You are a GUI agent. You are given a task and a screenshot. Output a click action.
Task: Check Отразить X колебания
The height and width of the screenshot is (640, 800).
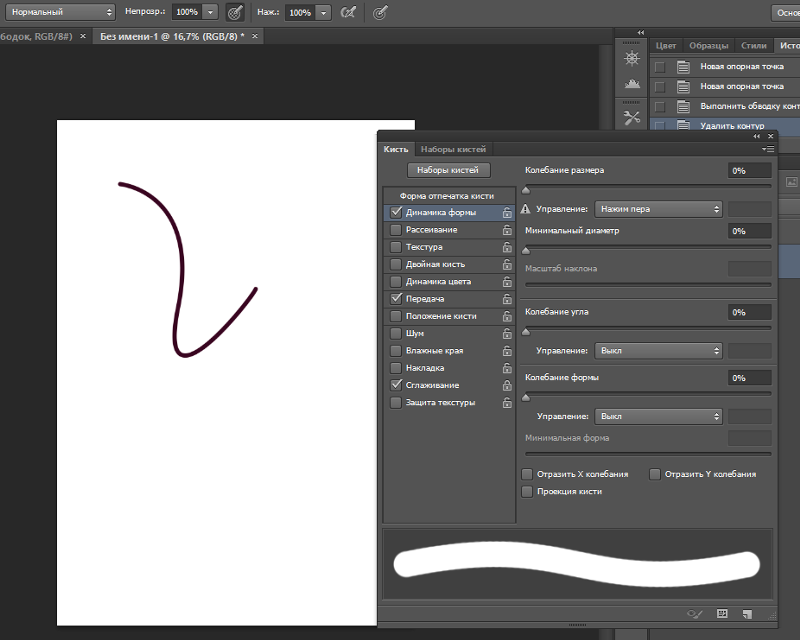click(528, 474)
